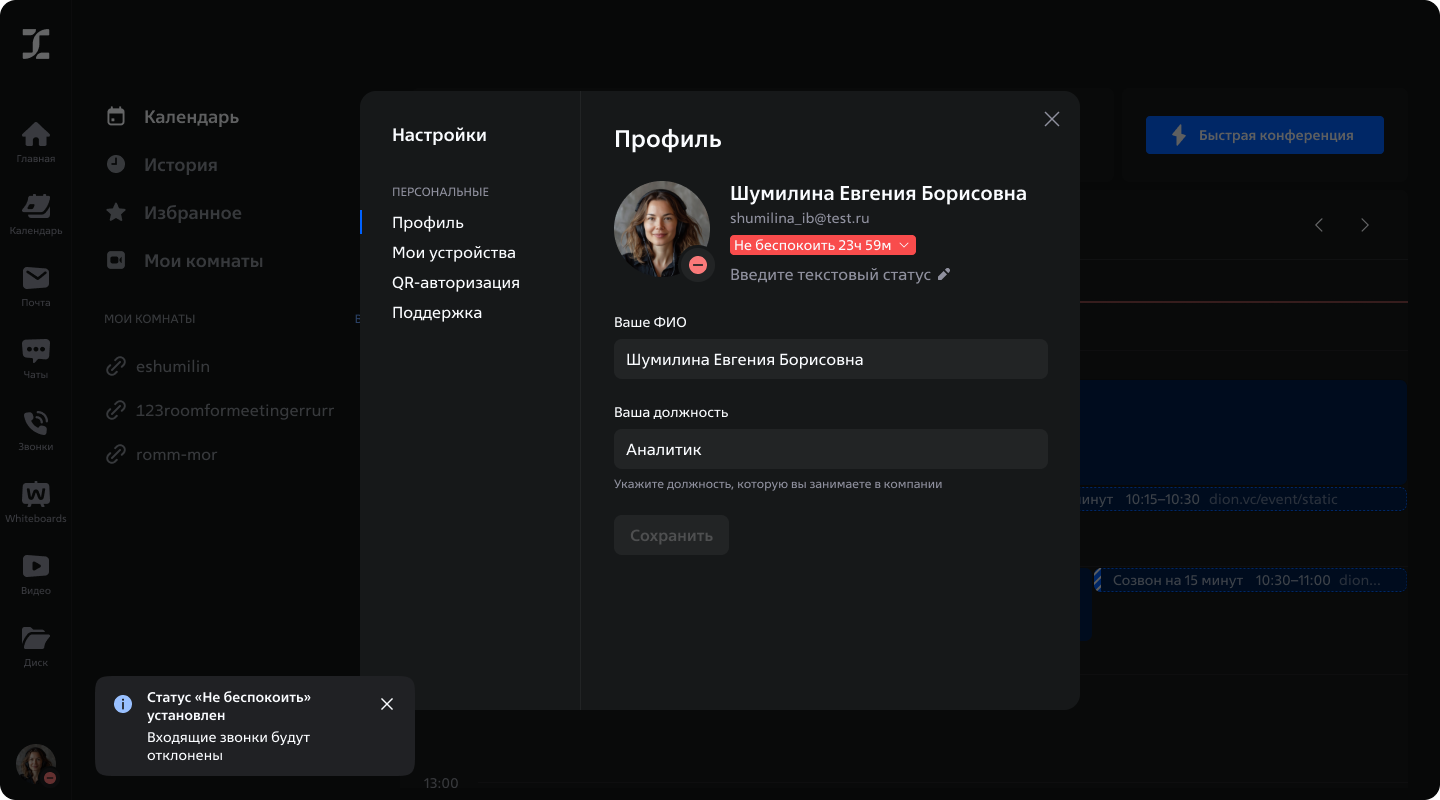Open the Звонки calls icon

36,429
